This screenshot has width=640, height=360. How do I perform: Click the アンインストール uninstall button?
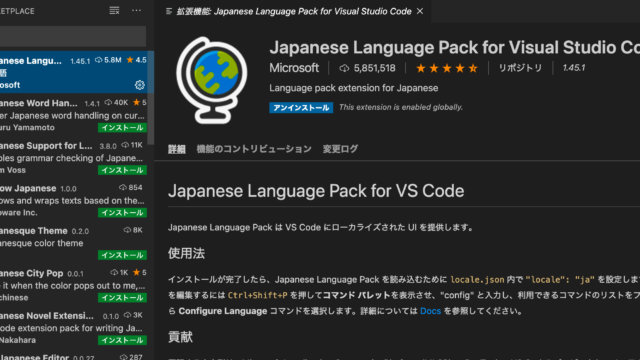coord(301,107)
